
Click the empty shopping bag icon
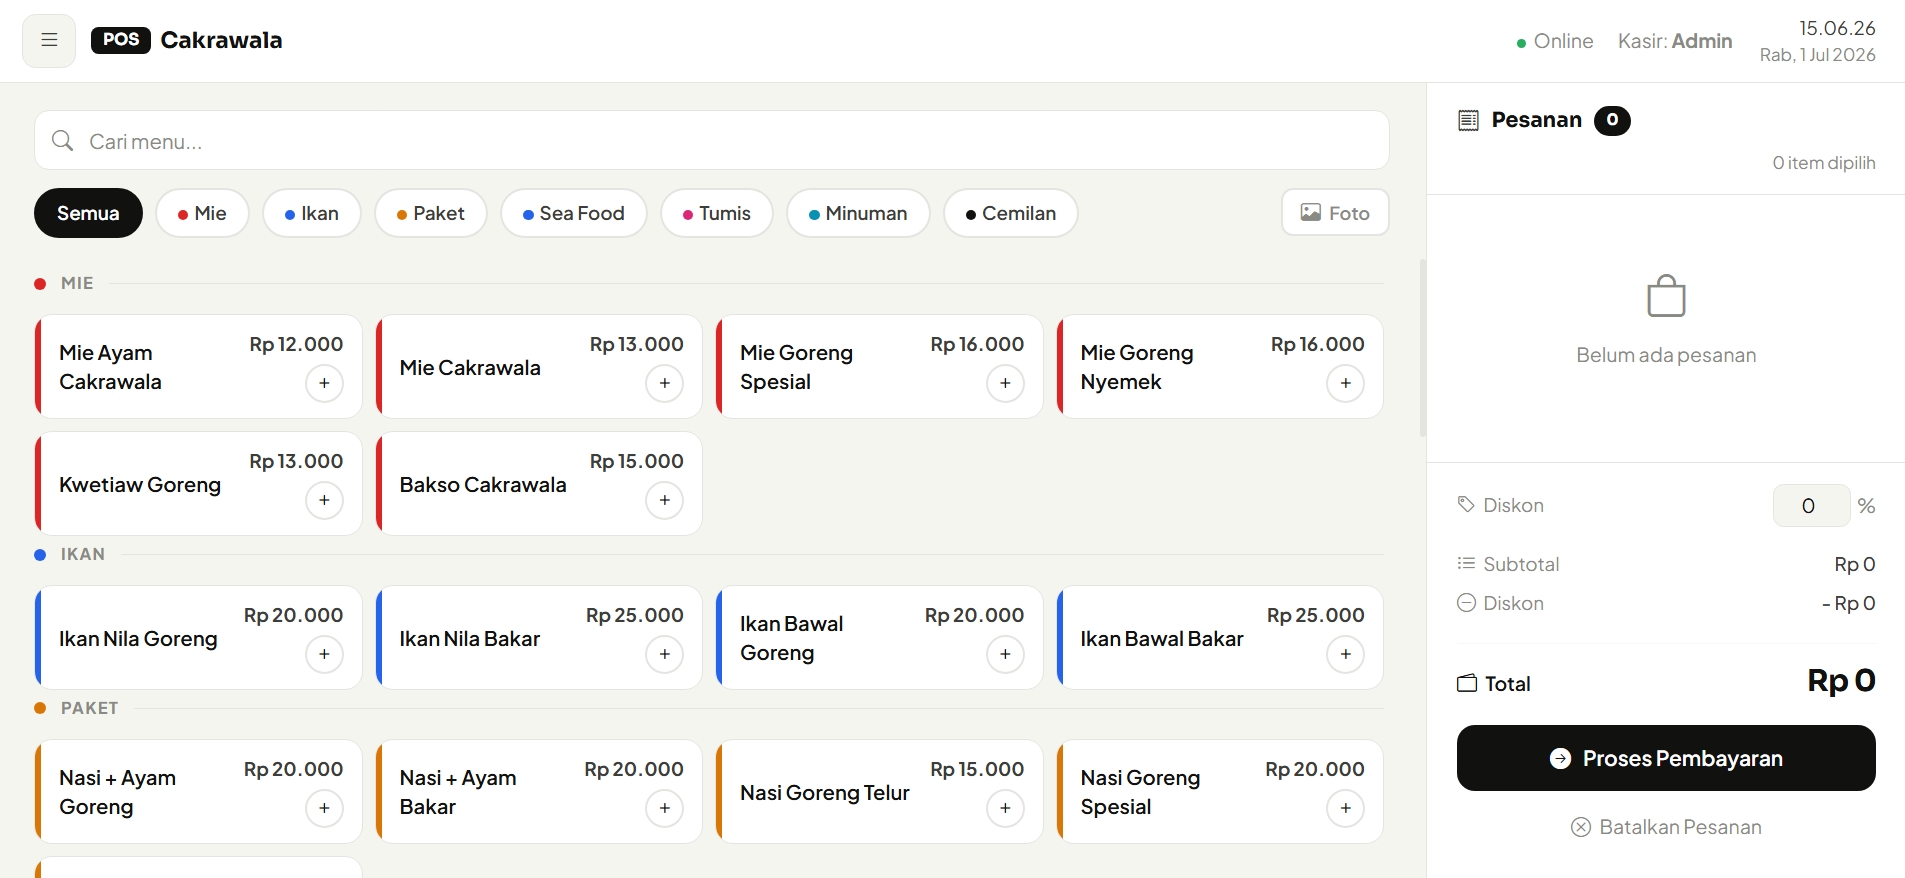(1666, 296)
